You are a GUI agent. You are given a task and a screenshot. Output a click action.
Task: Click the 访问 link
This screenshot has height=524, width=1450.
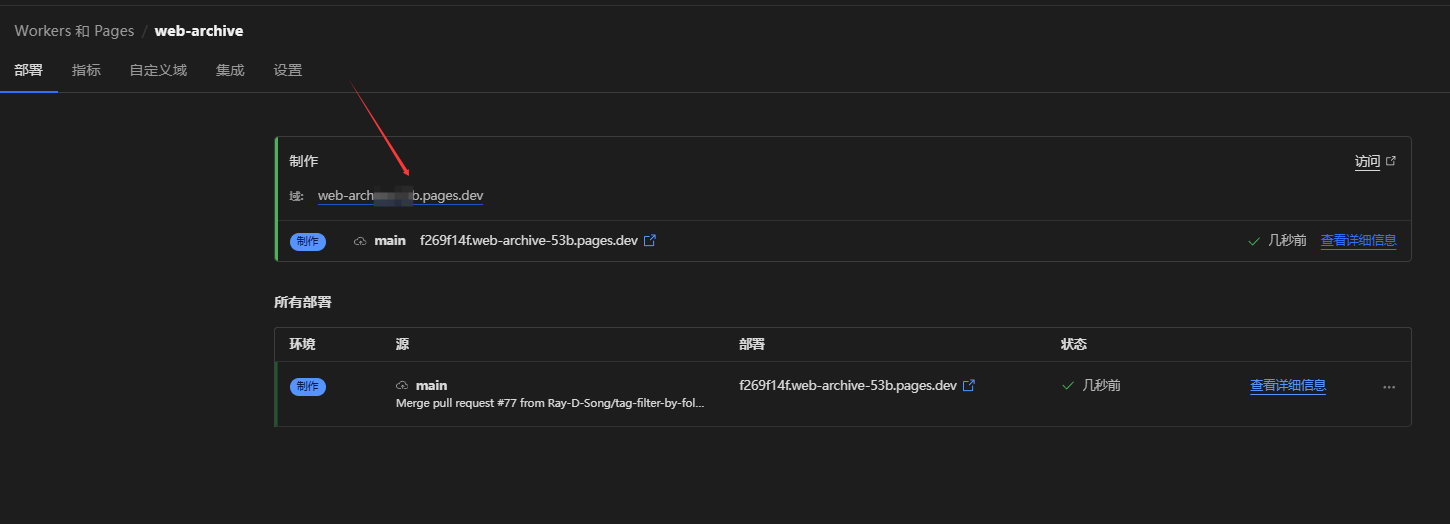pyautogui.click(x=1367, y=162)
